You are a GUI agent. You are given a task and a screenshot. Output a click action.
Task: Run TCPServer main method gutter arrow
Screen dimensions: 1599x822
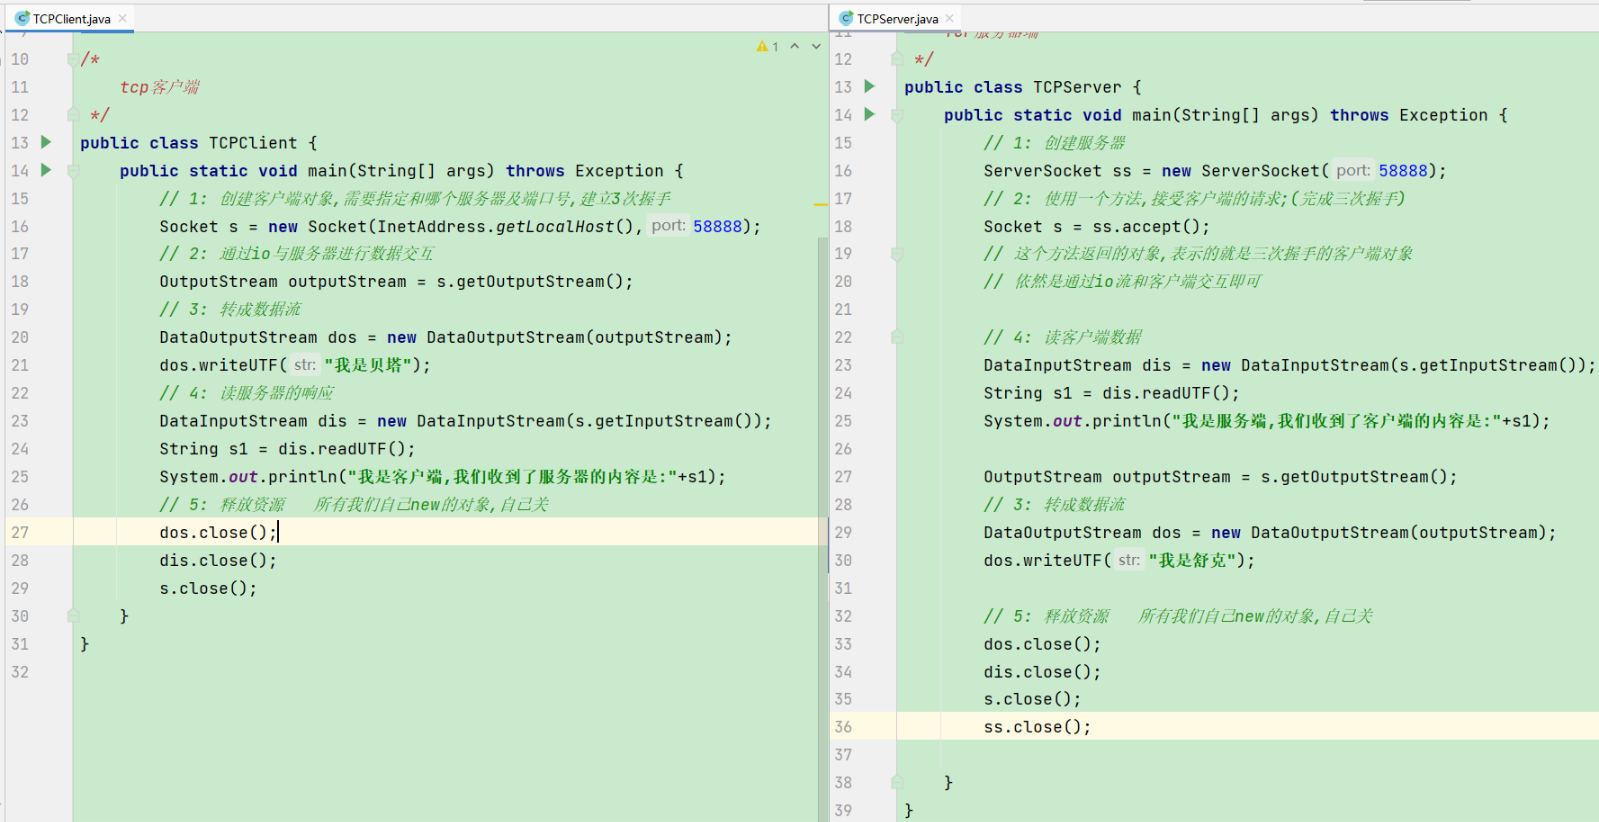(870, 114)
